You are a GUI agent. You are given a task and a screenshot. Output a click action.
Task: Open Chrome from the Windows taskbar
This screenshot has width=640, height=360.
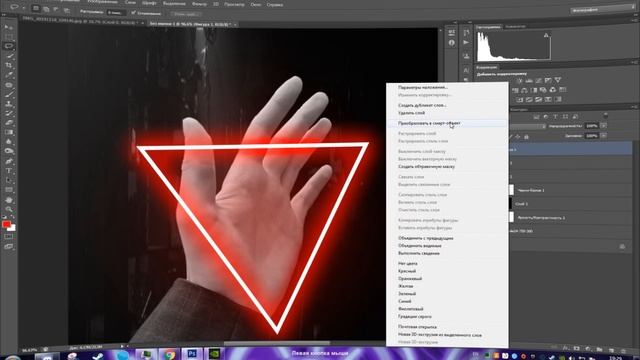pyautogui.click(x=169, y=354)
